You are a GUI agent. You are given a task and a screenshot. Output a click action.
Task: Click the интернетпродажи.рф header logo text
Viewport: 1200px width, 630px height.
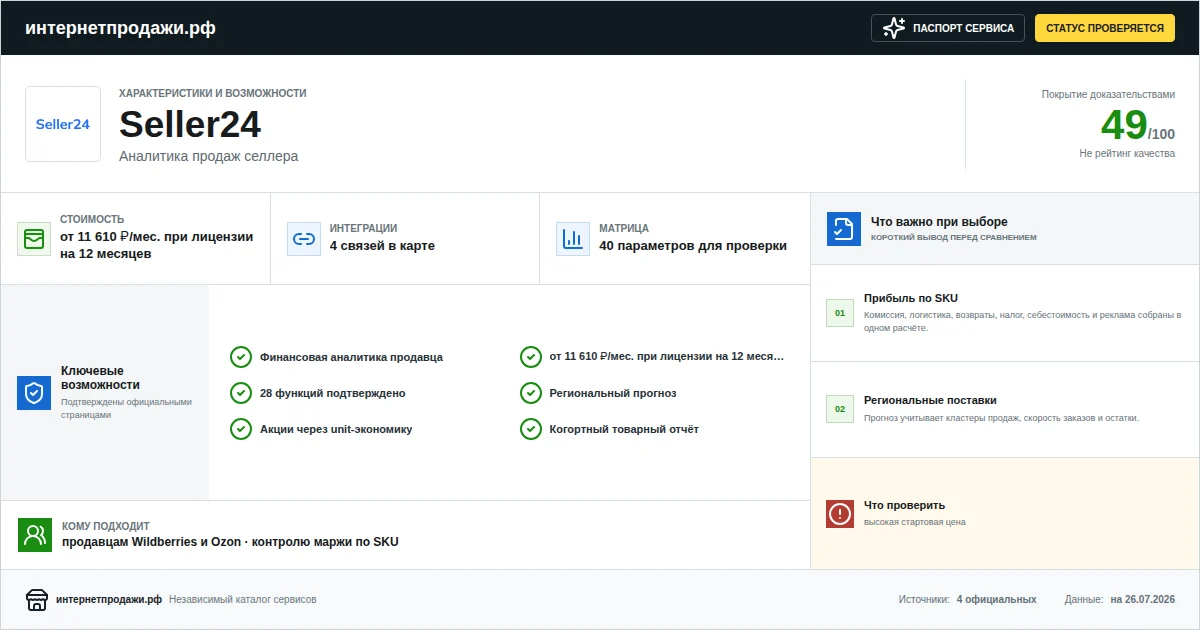tap(120, 28)
